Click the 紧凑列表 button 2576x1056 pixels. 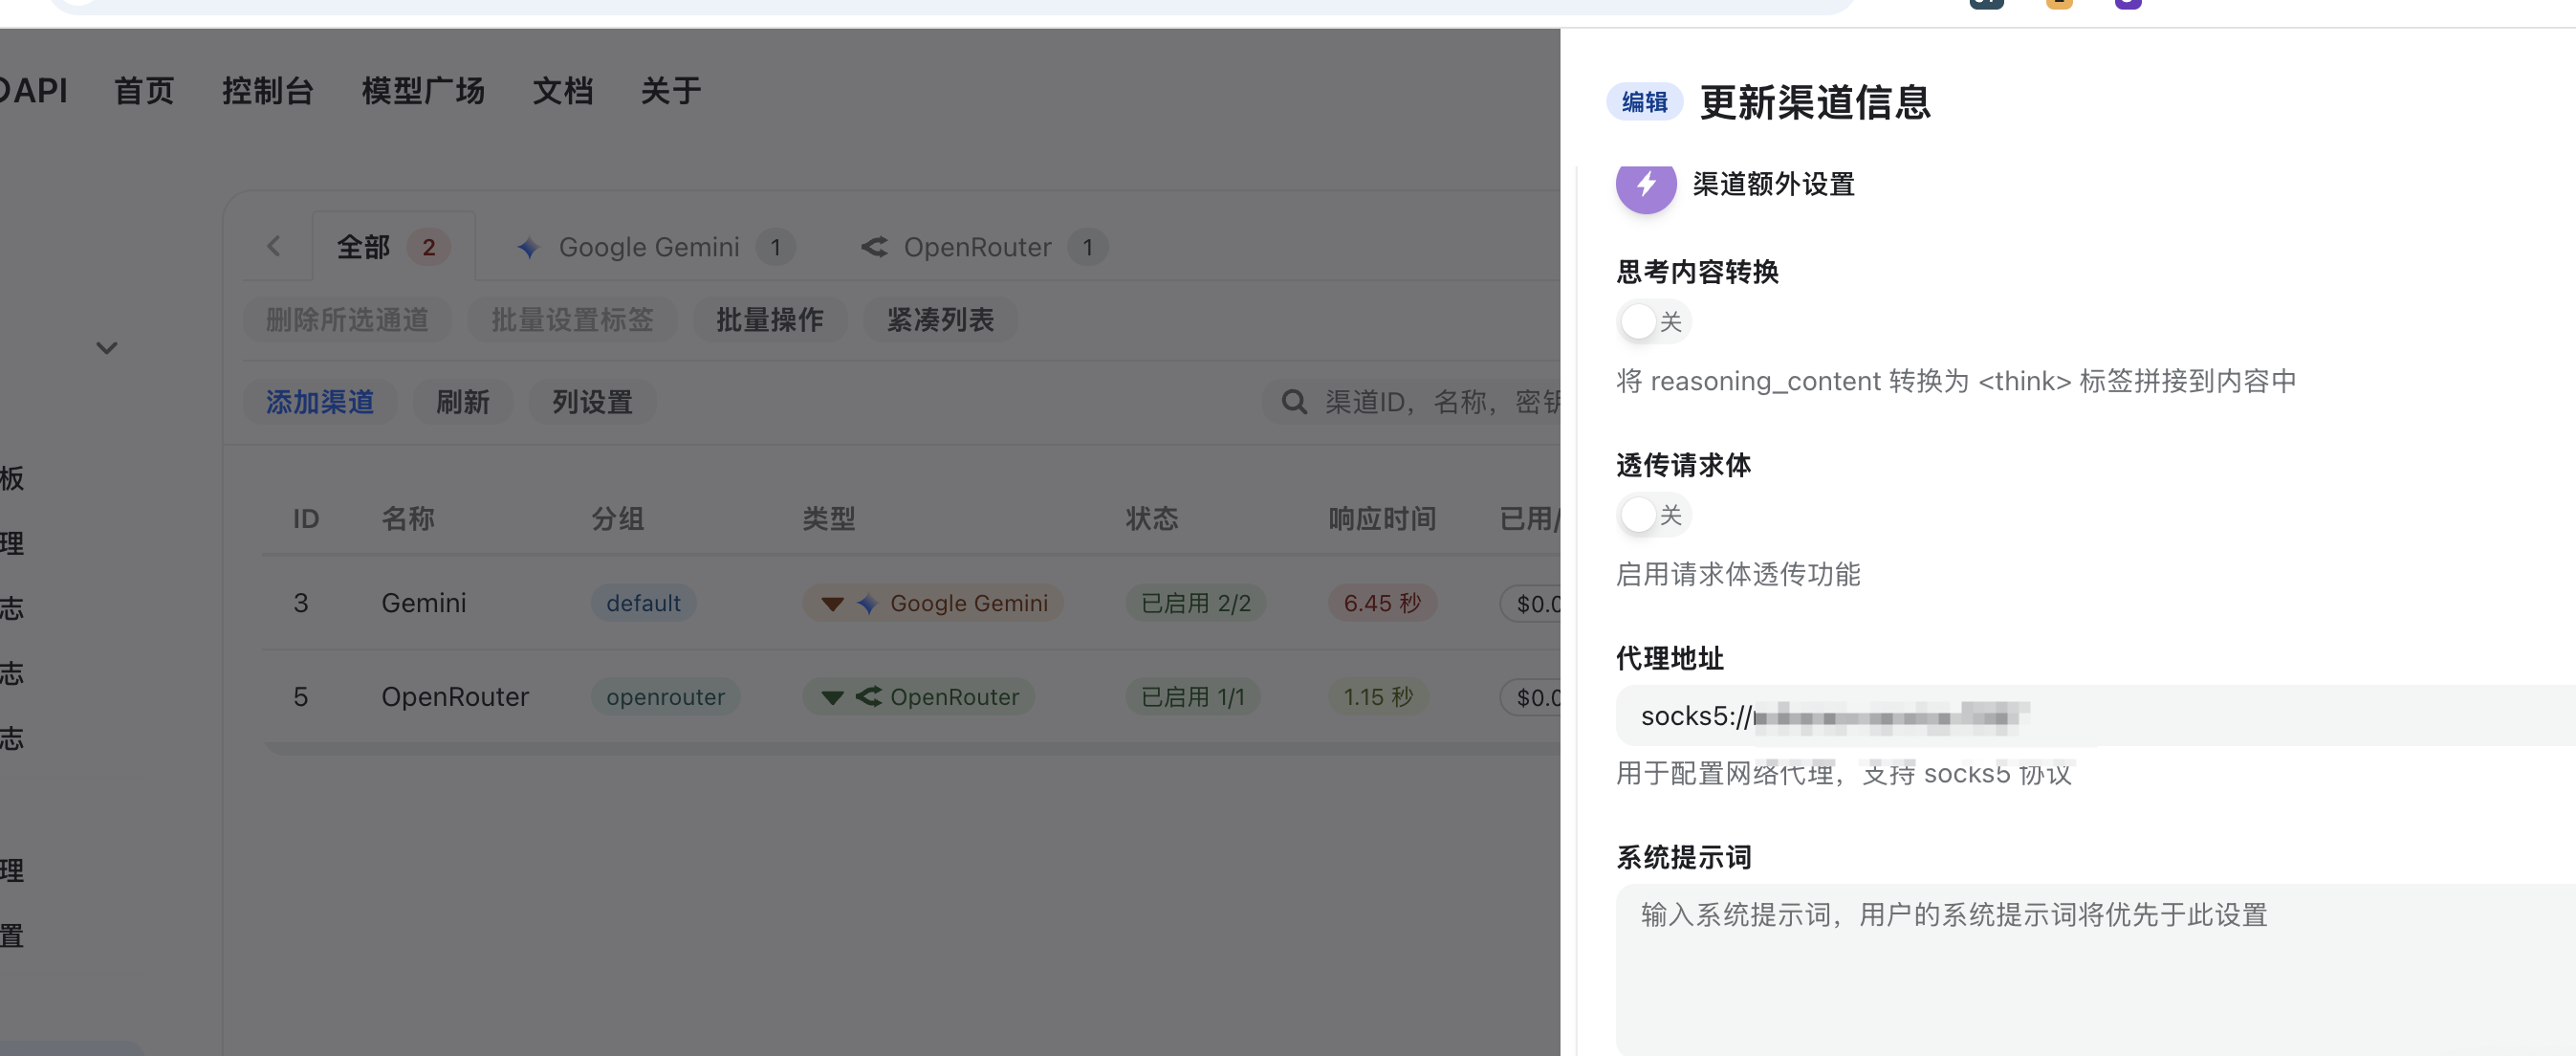click(940, 320)
